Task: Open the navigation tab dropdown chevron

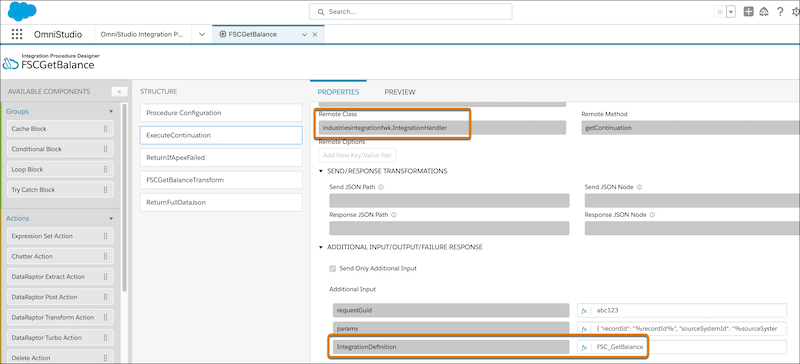Action: (x=202, y=34)
